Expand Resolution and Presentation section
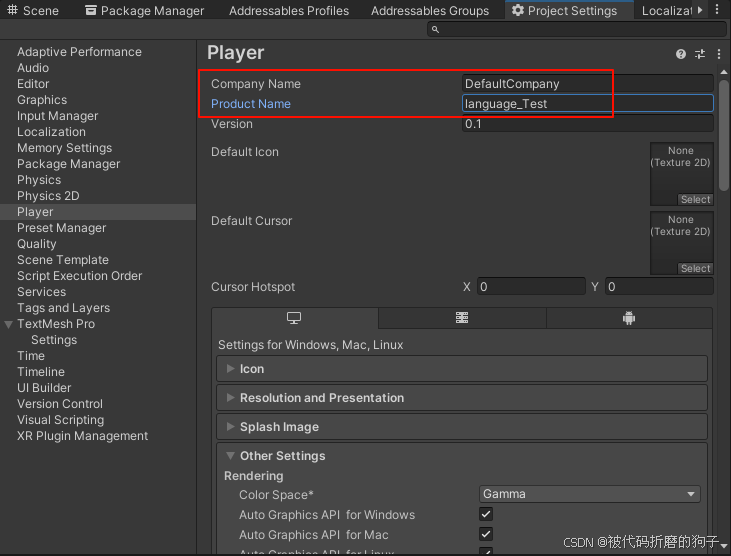This screenshot has width=731, height=556. [462, 398]
